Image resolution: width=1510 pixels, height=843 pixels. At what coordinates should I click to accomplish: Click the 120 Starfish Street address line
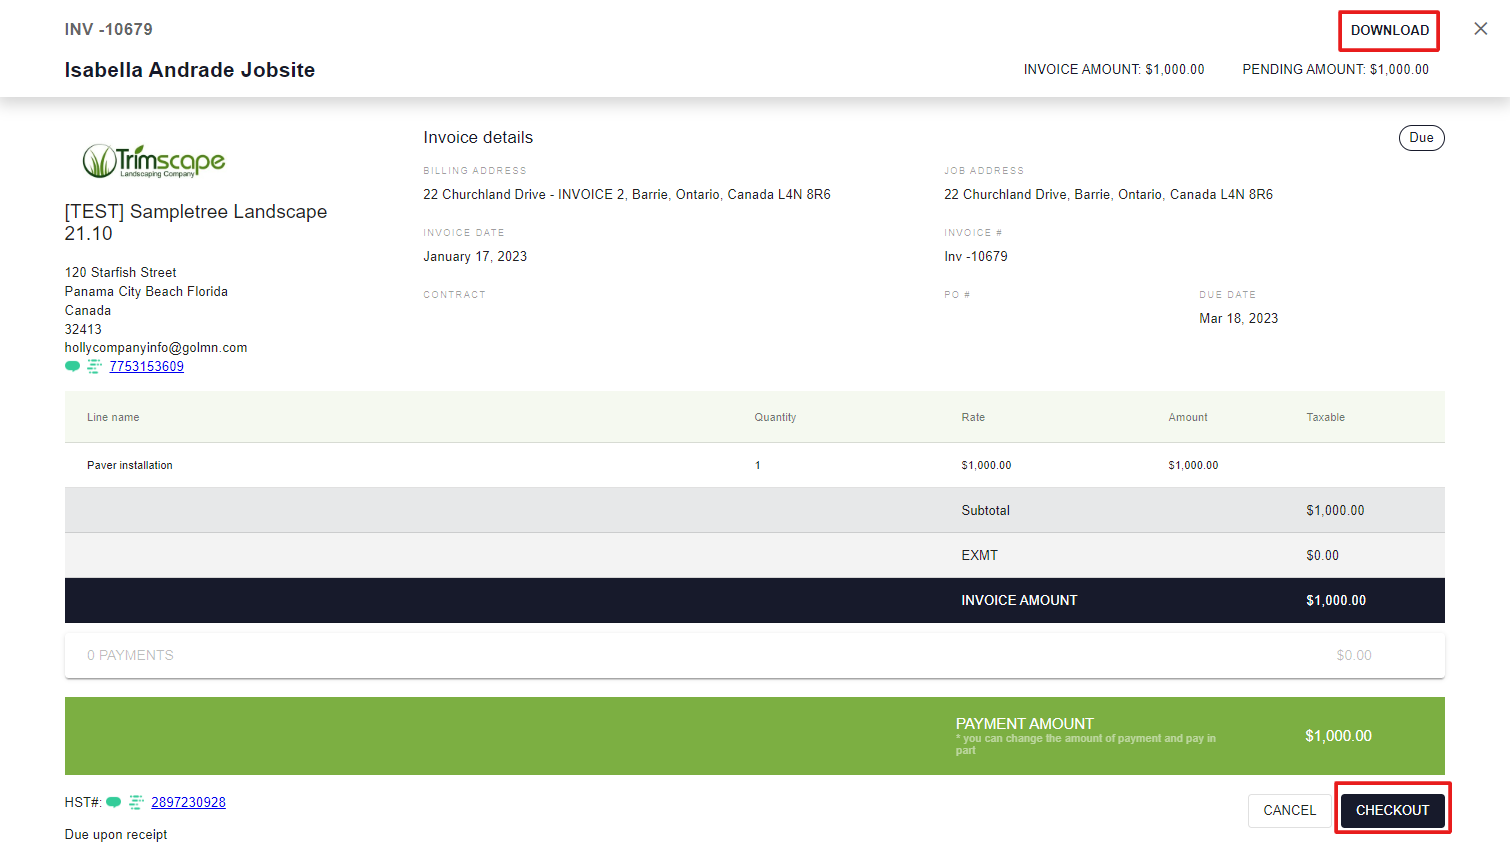coord(120,272)
